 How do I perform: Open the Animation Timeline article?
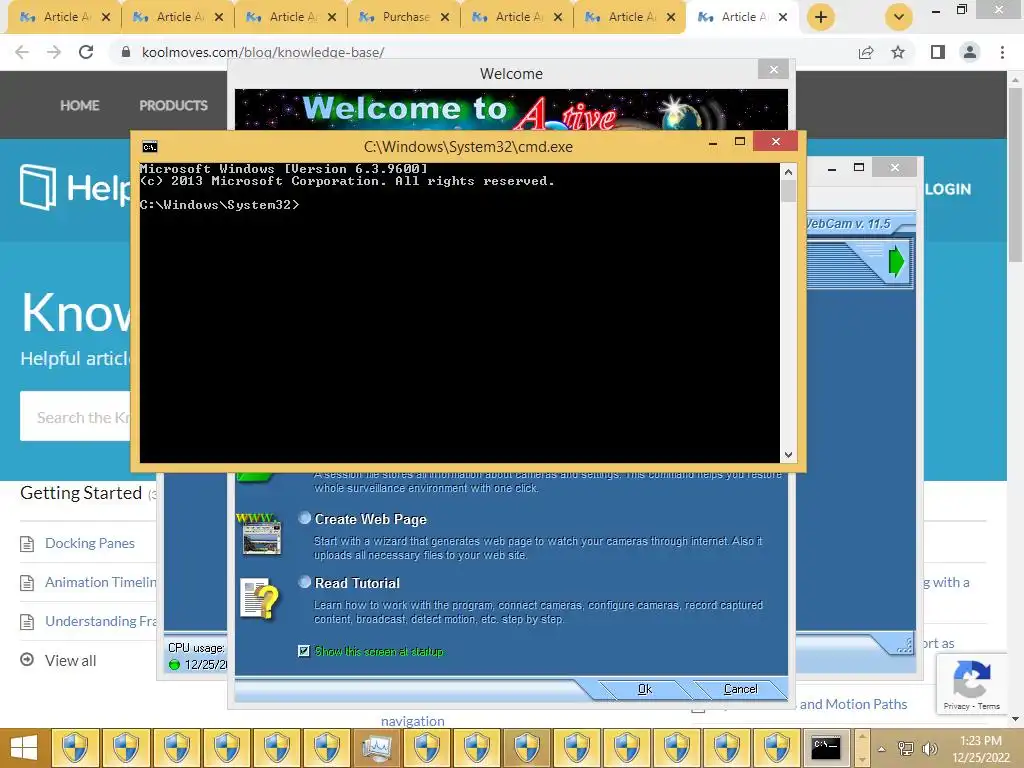click(x=101, y=583)
